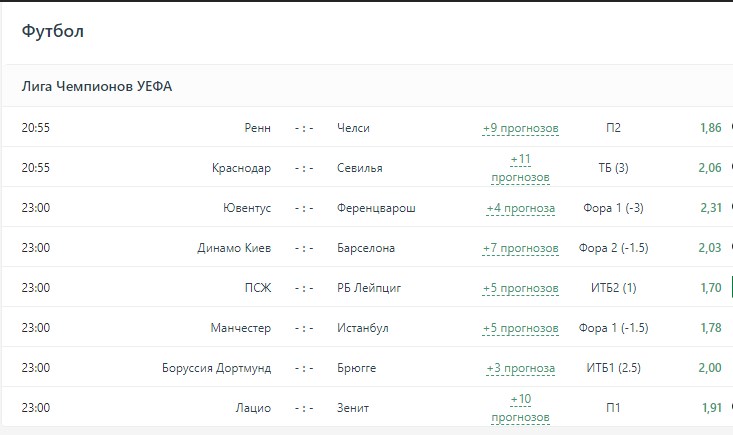Expand +7 прогнозов for Динамо Киев–Барселона
733x435 pixels.
[x=520, y=248]
